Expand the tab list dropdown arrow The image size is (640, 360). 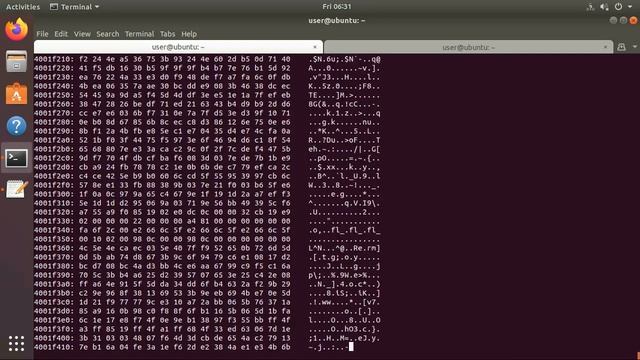click(635, 47)
